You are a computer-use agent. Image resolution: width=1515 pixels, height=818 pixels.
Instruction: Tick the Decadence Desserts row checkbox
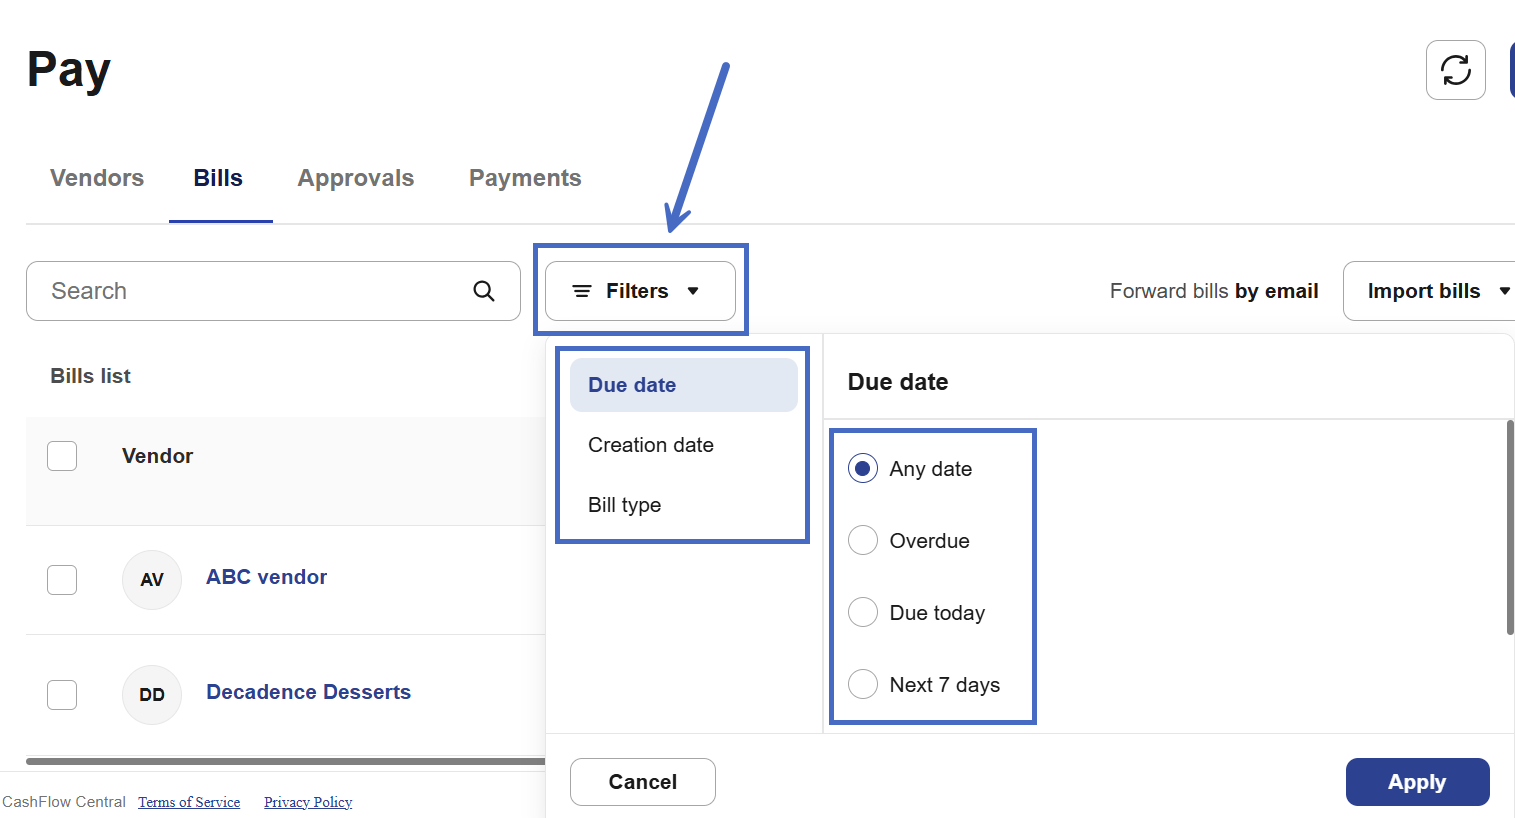62,695
